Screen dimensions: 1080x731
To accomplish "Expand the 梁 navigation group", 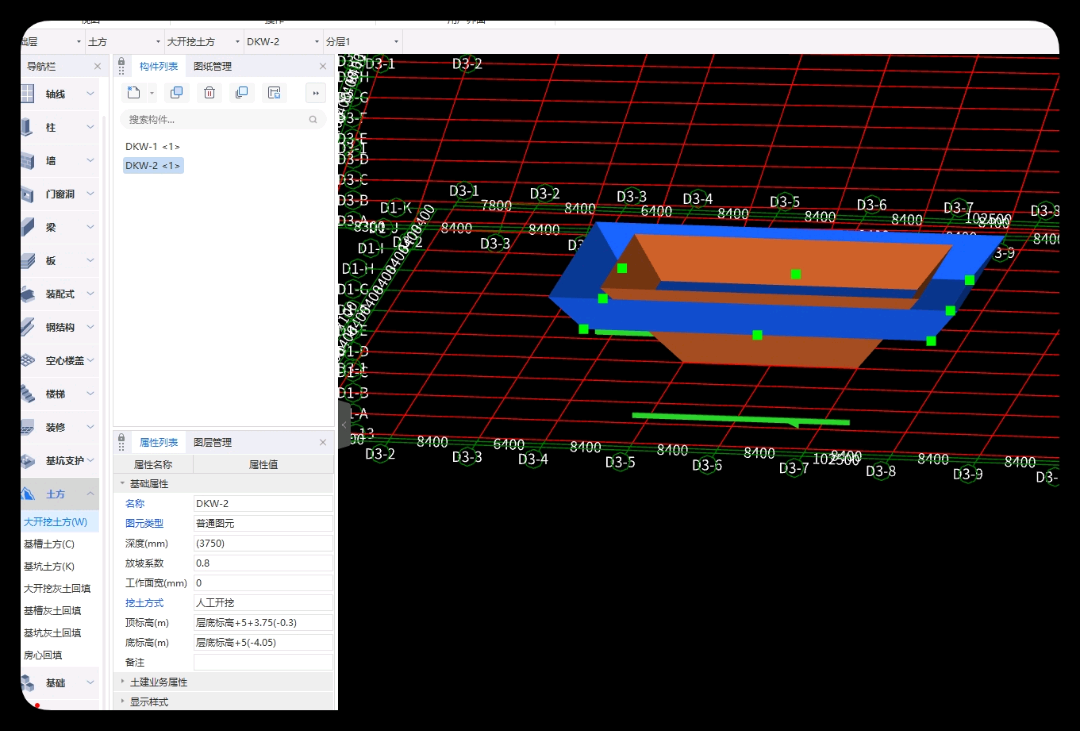I will pyautogui.click(x=90, y=227).
